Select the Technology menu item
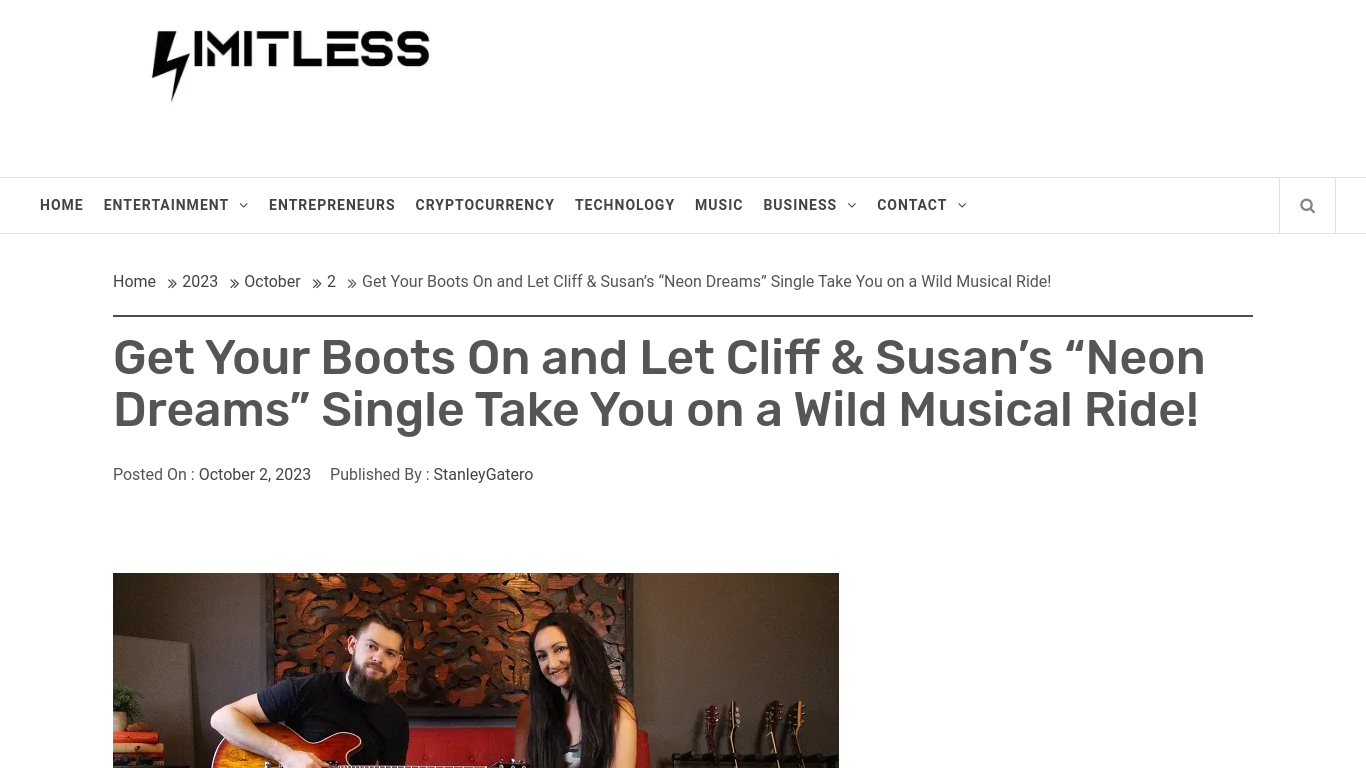This screenshot has height=768, width=1366. [x=625, y=205]
